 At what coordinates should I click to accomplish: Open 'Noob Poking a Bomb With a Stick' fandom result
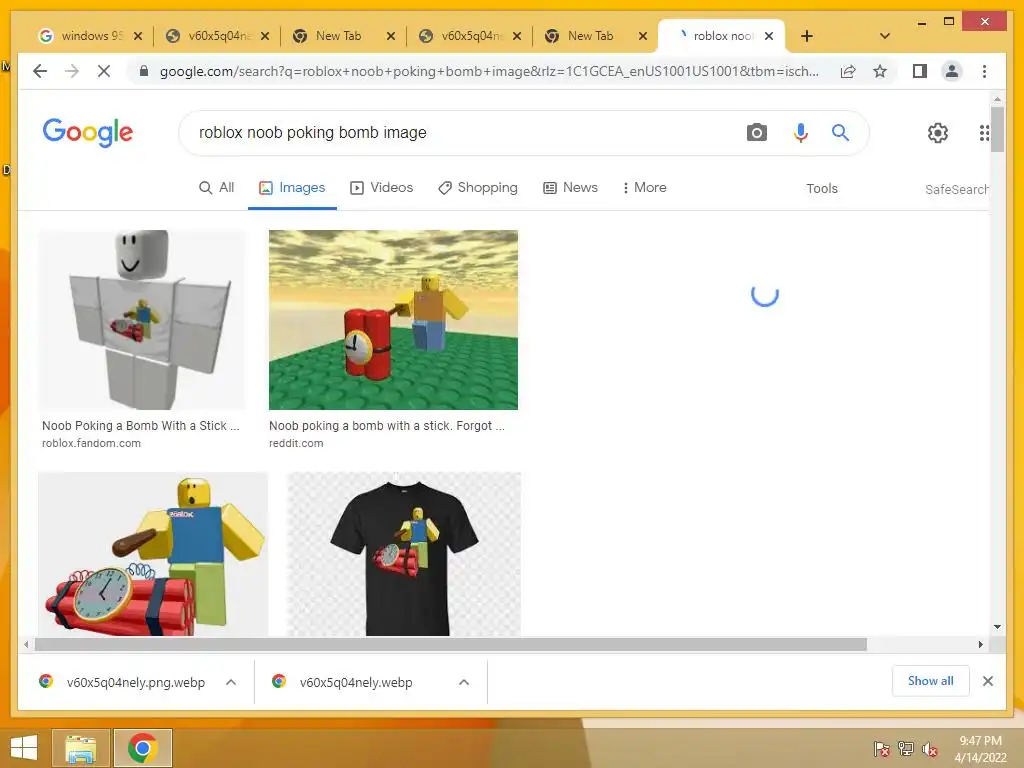coord(140,426)
